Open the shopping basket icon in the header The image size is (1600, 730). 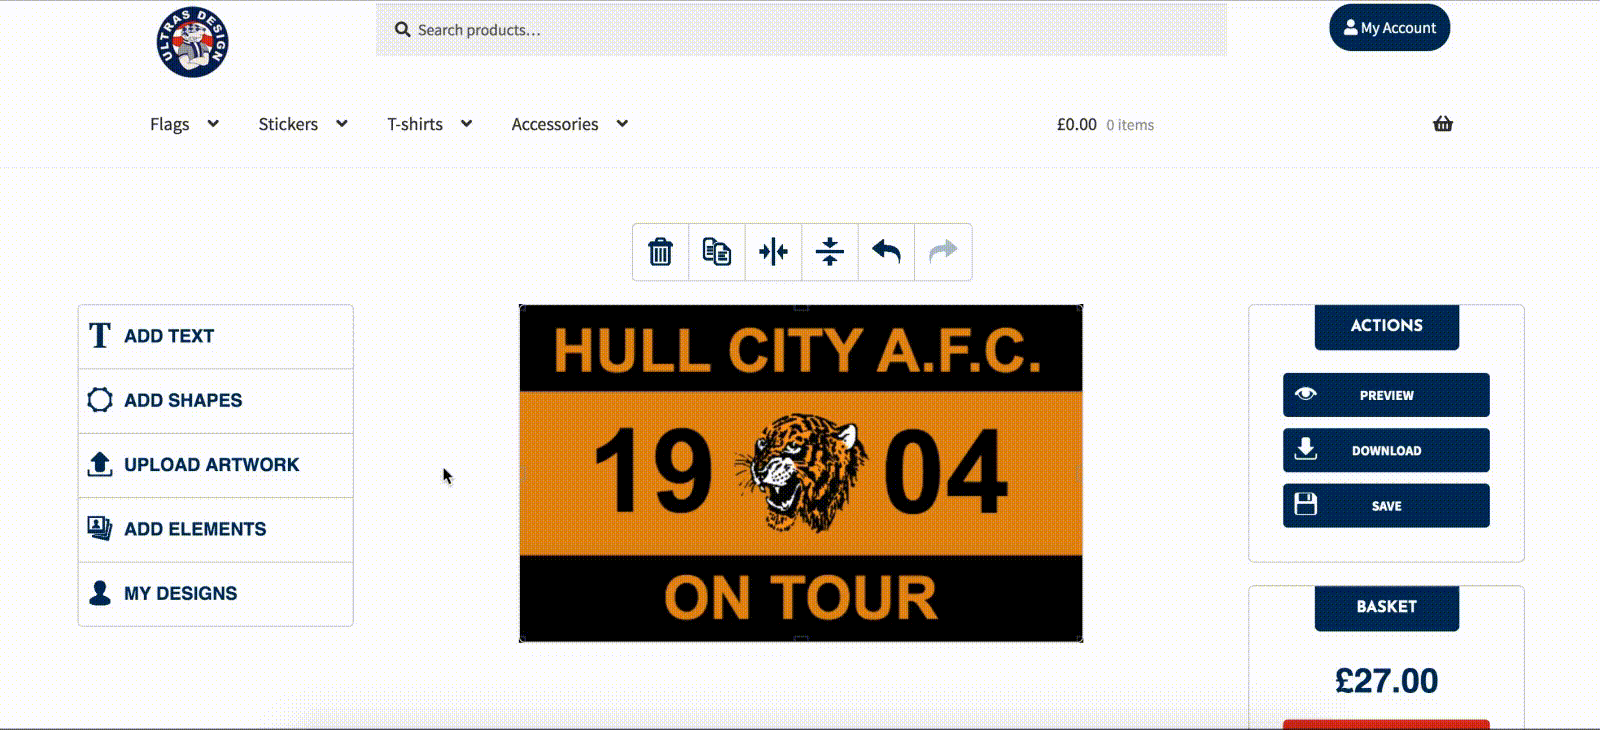[1442, 124]
